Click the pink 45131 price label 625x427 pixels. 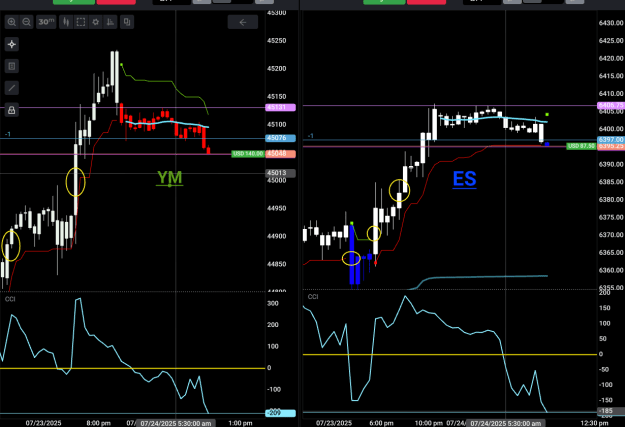281,107
